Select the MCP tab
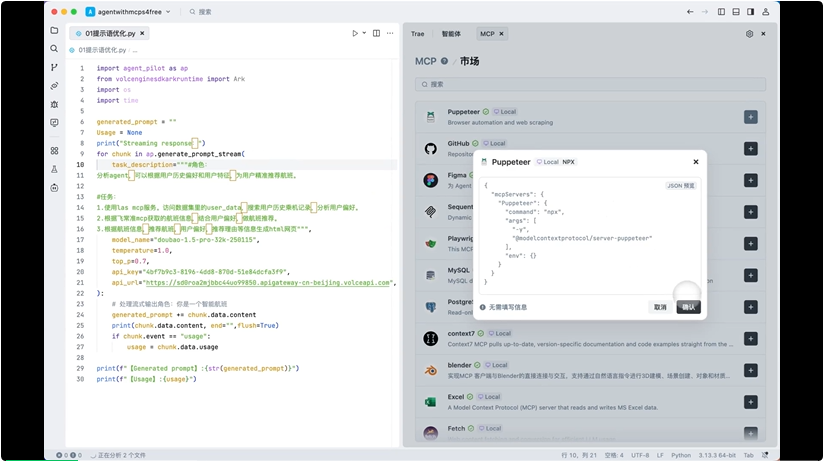 click(x=487, y=34)
